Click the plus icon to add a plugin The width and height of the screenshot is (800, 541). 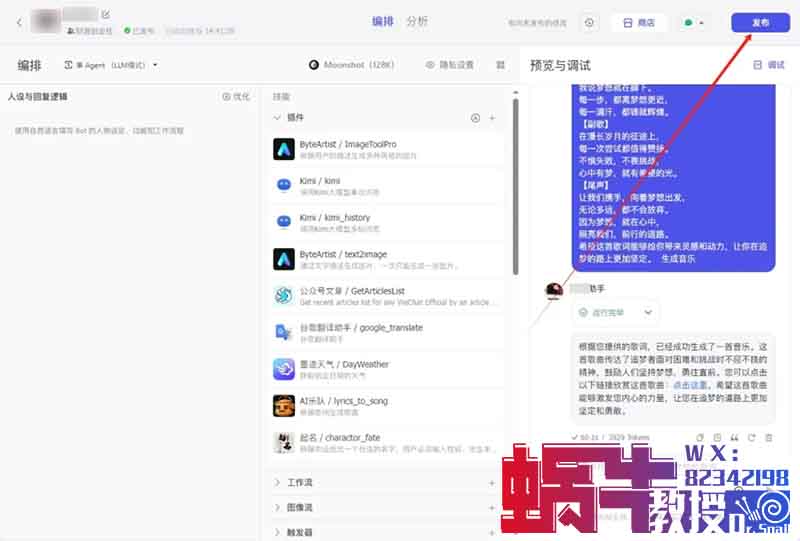click(x=492, y=118)
